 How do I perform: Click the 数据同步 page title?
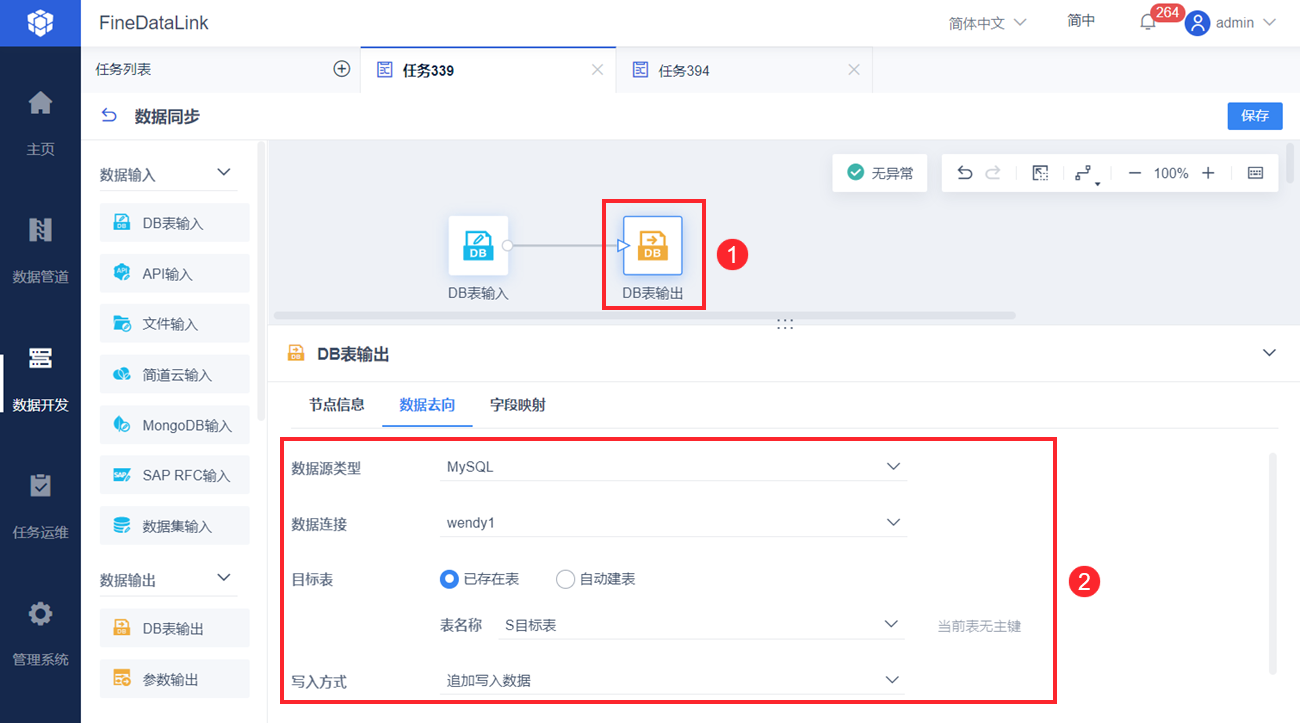(167, 116)
